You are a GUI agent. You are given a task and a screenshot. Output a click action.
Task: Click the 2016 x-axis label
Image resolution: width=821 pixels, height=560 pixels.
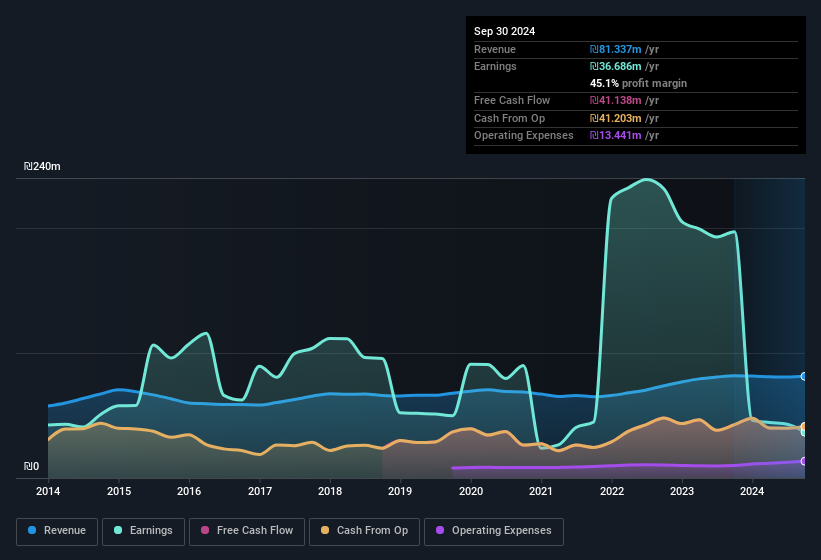click(189, 491)
